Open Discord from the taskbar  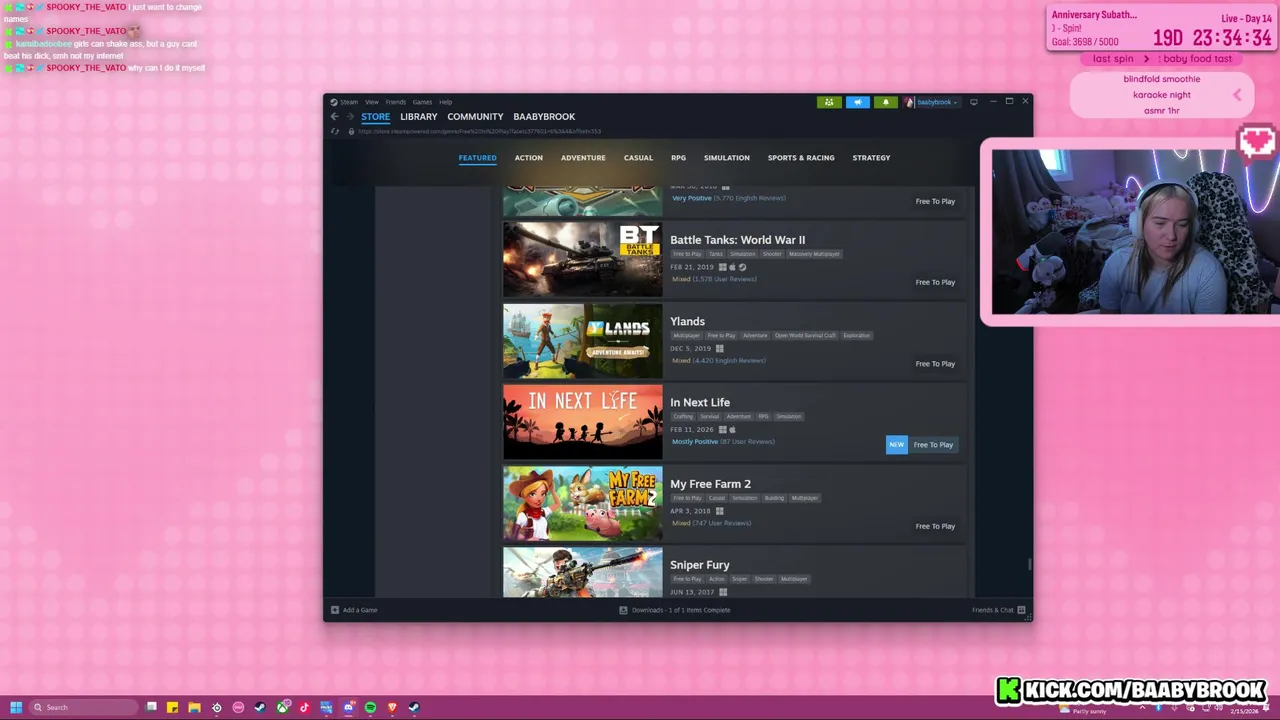tap(348, 708)
